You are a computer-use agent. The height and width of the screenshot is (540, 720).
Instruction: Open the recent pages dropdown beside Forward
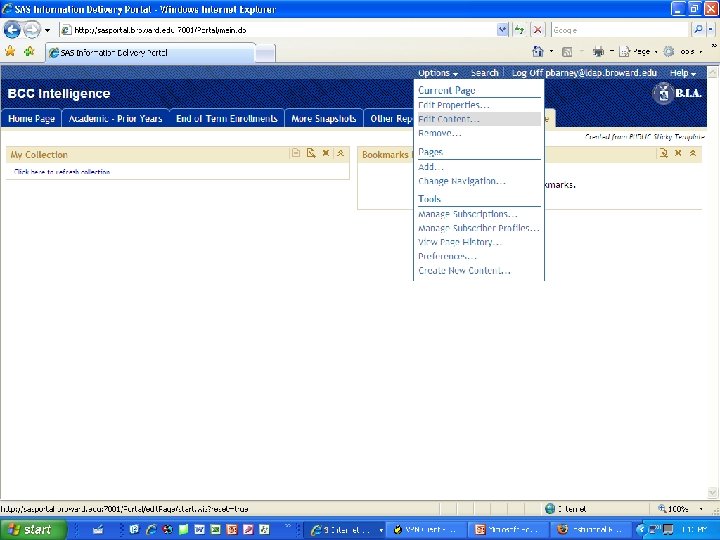pos(47,30)
